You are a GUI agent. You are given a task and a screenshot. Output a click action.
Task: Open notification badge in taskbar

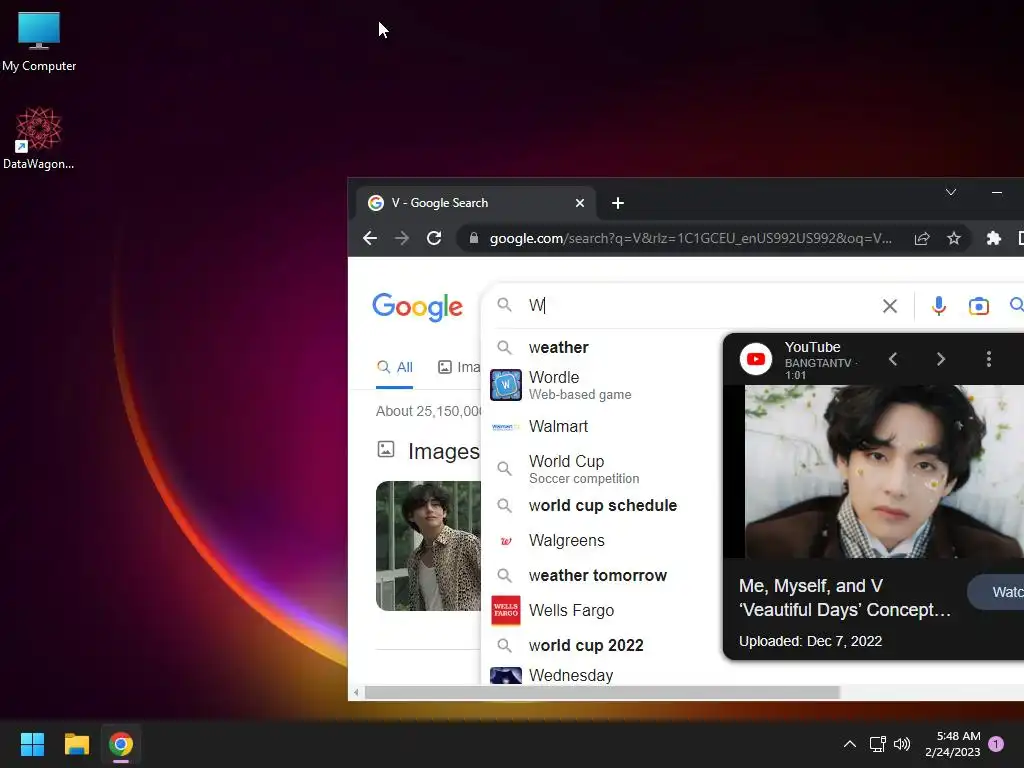click(996, 744)
